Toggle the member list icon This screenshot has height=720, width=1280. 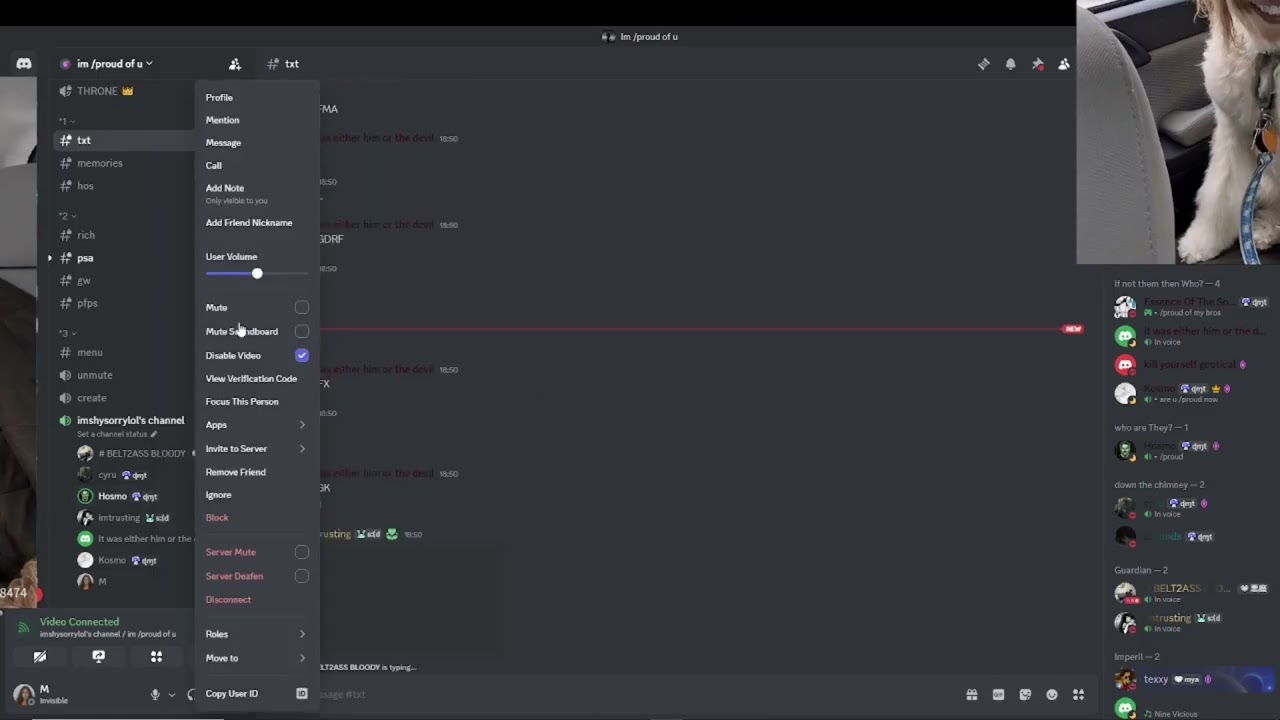pyautogui.click(x=1064, y=64)
